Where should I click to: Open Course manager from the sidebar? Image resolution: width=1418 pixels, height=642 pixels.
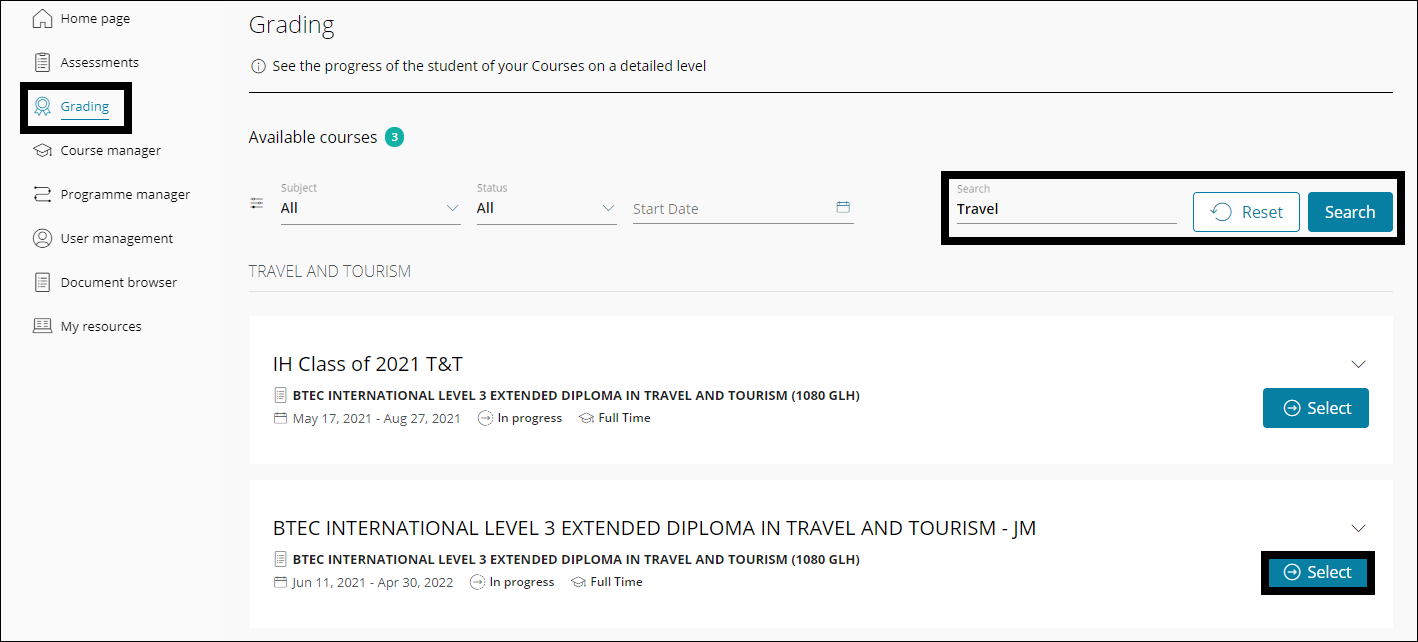tap(110, 151)
